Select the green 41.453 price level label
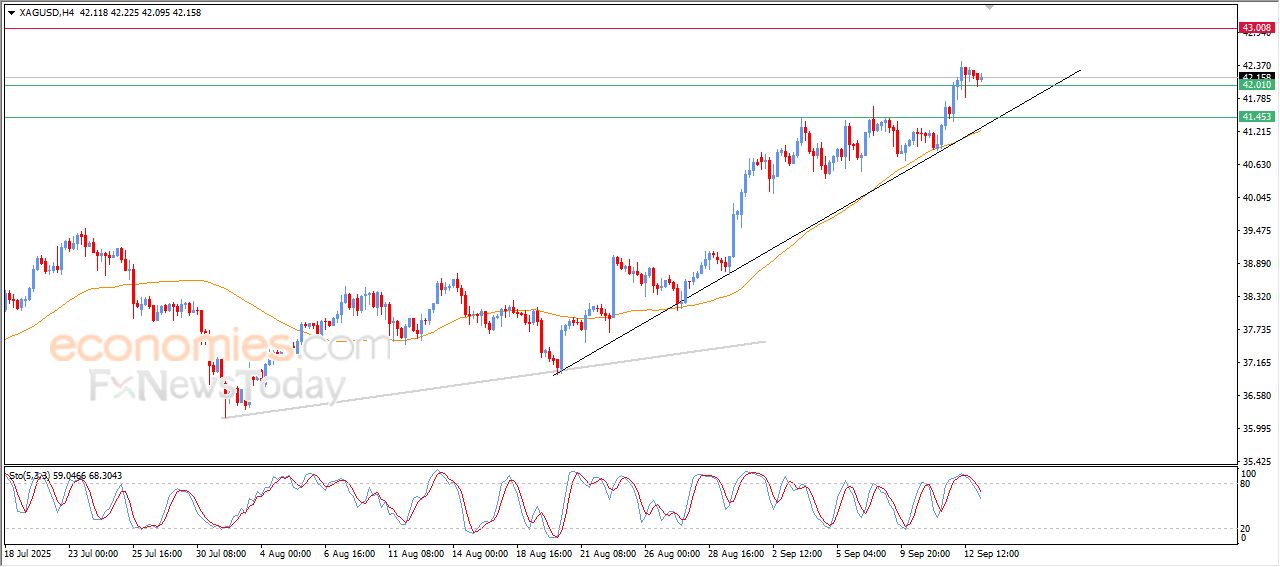The height and width of the screenshot is (567, 1280). pos(1256,117)
